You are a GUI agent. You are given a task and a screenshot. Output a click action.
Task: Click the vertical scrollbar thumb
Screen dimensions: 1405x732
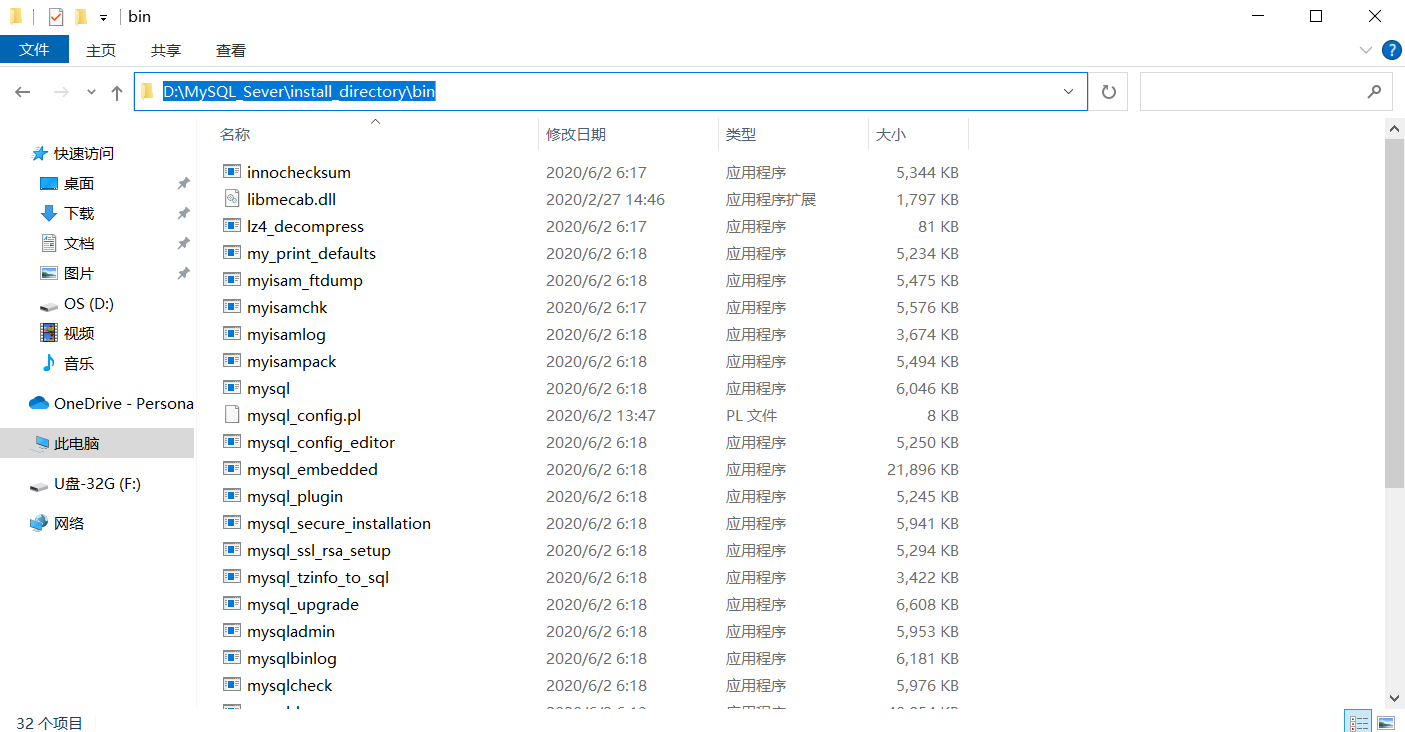pyautogui.click(x=1395, y=313)
